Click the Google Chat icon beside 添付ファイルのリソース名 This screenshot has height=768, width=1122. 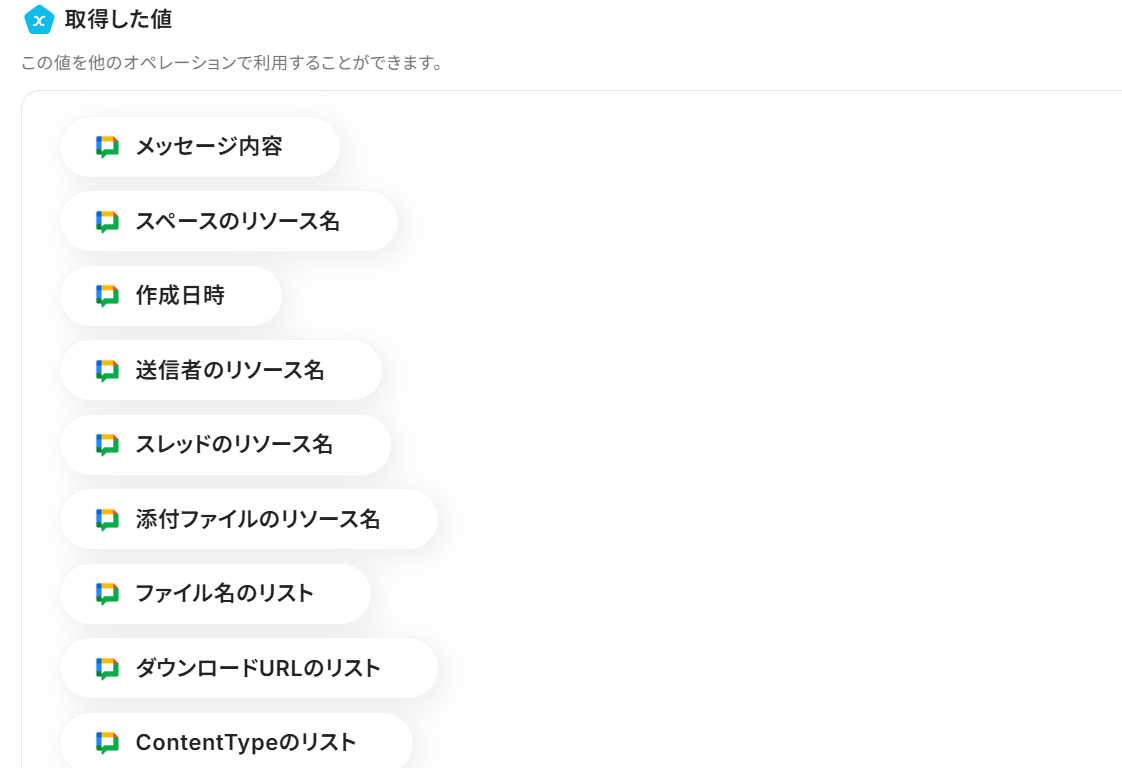pyautogui.click(x=107, y=520)
